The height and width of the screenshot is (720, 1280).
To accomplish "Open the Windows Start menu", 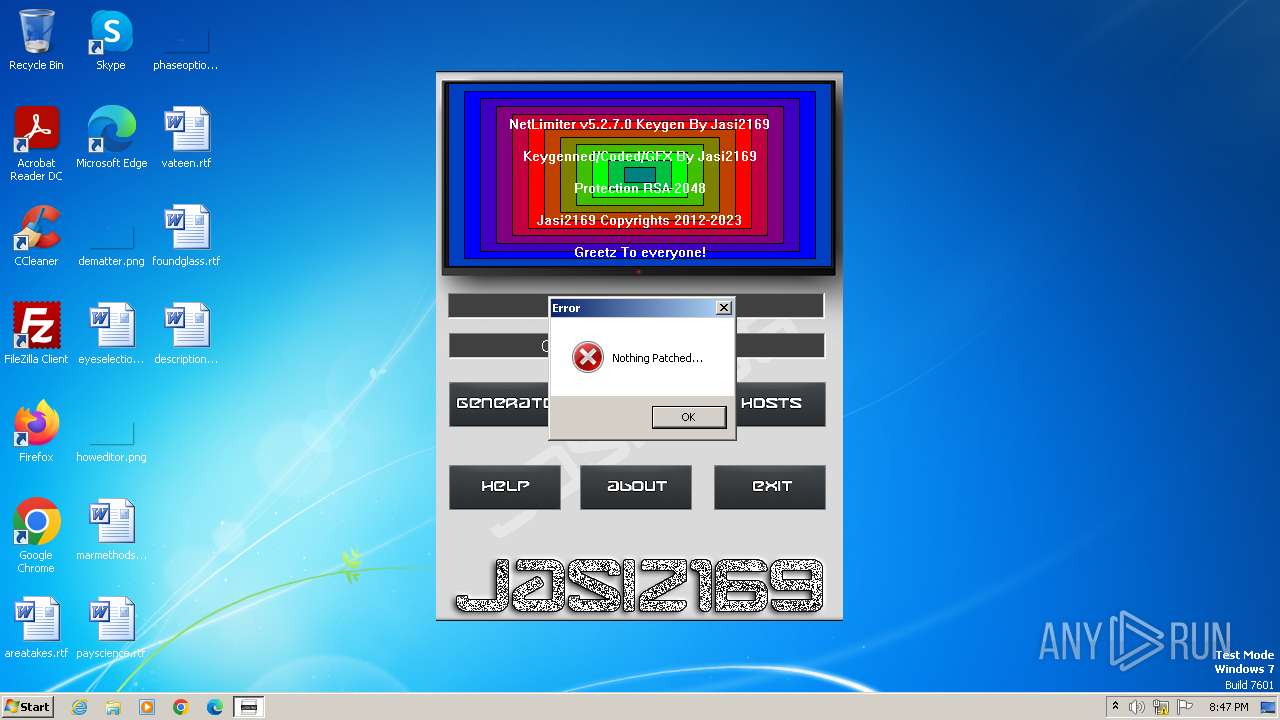I will point(27,706).
